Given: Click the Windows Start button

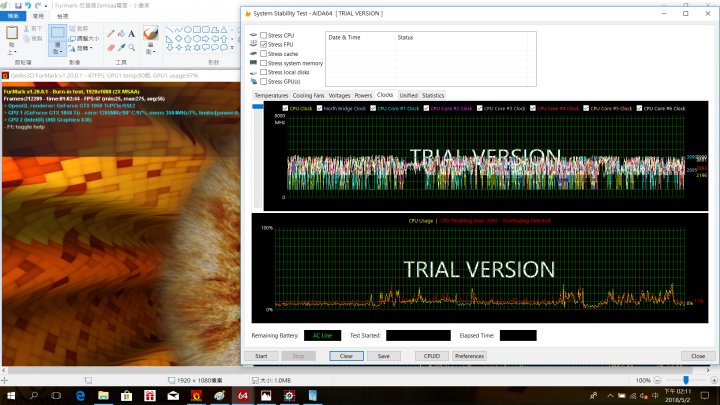Looking at the screenshot, I should 11,395.
